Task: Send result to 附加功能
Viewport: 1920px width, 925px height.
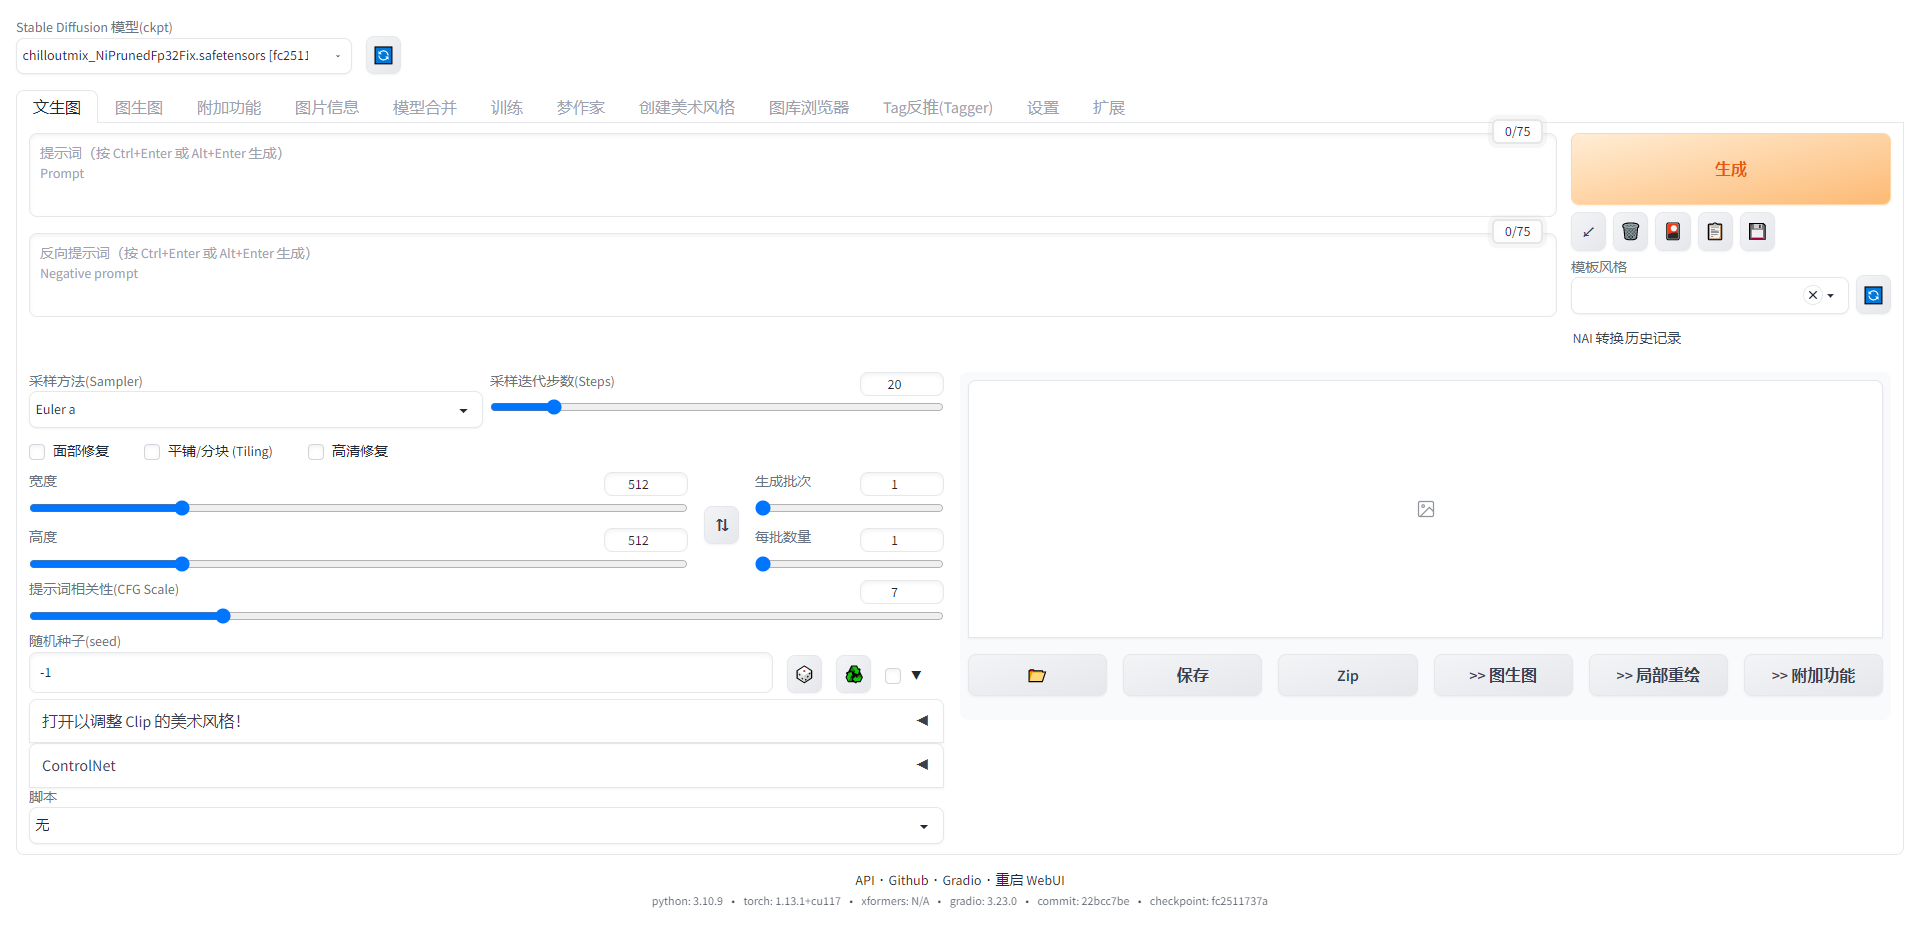Action: coord(1813,676)
